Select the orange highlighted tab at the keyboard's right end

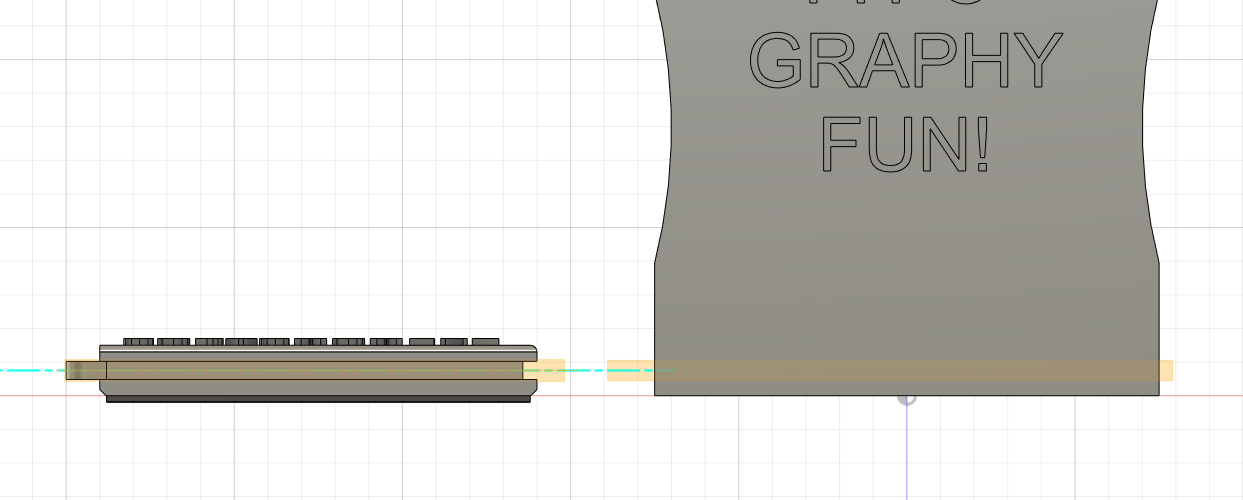tap(544, 370)
